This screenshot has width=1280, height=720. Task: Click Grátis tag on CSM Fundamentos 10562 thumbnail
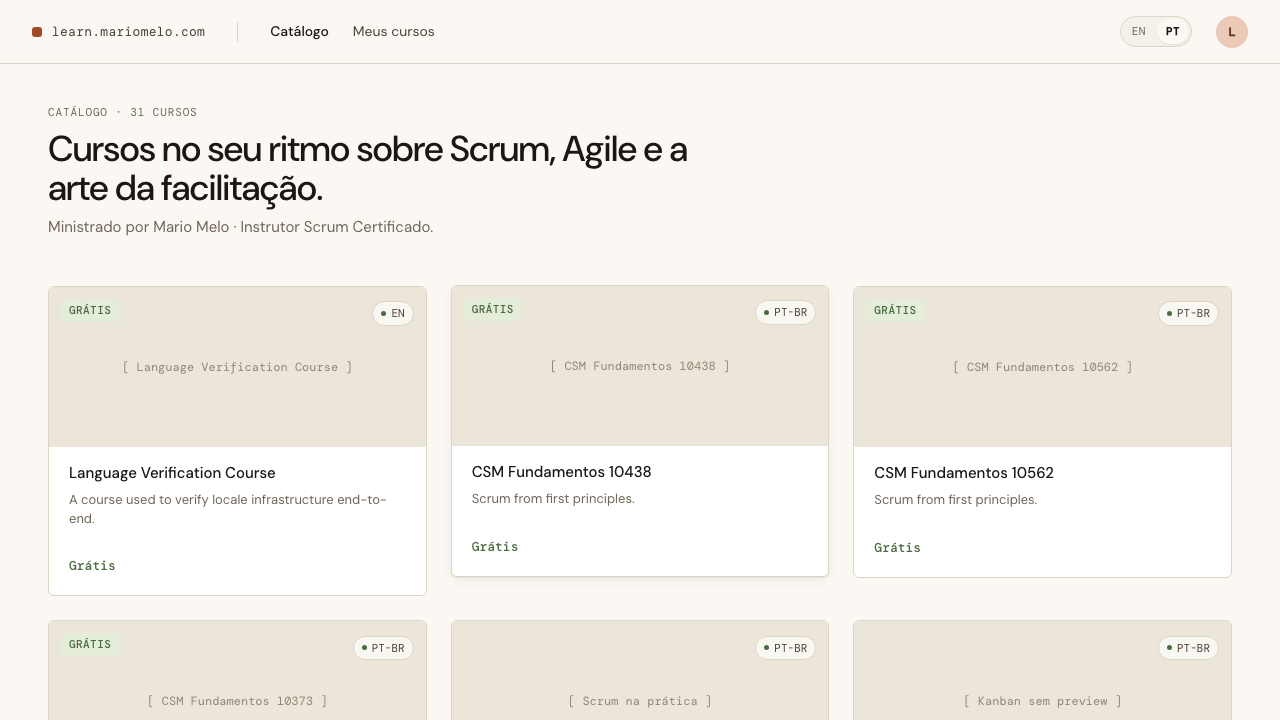pos(895,310)
